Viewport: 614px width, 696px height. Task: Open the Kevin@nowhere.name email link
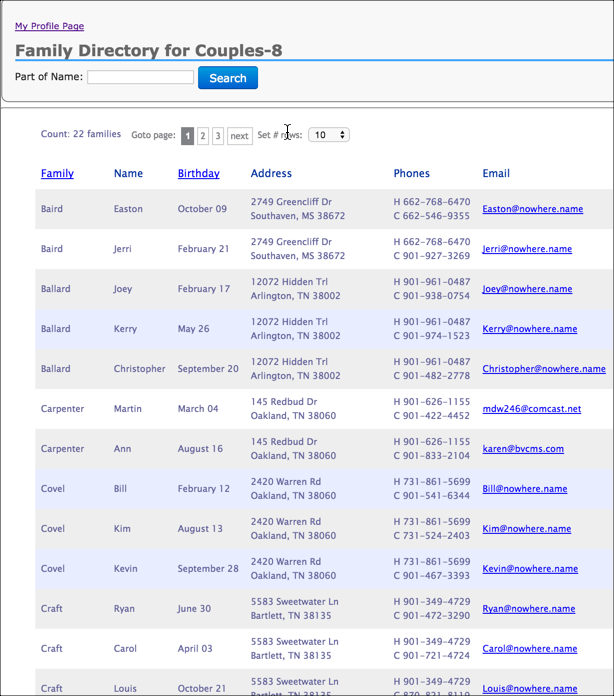coord(530,568)
